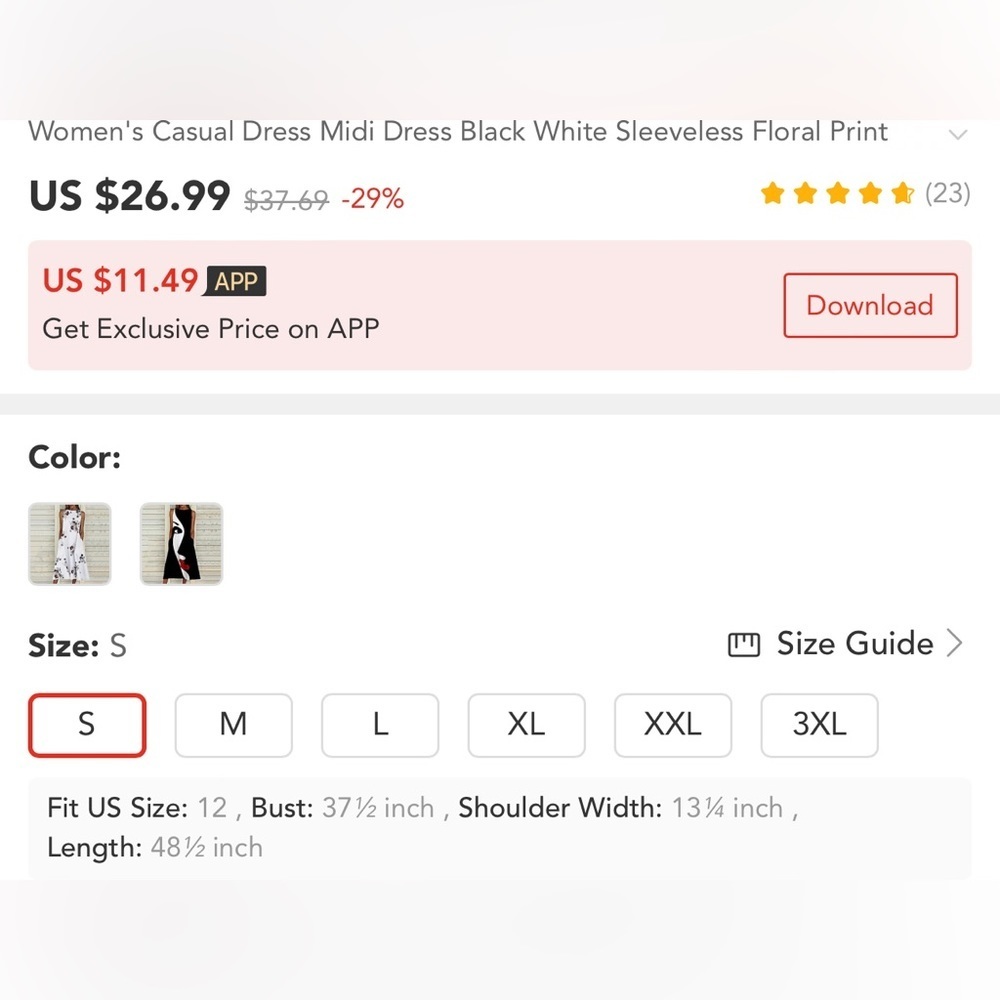This screenshot has height=1000, width=1000.
Task: Open the 23 reviews count
Action: [x=947, y=193]
